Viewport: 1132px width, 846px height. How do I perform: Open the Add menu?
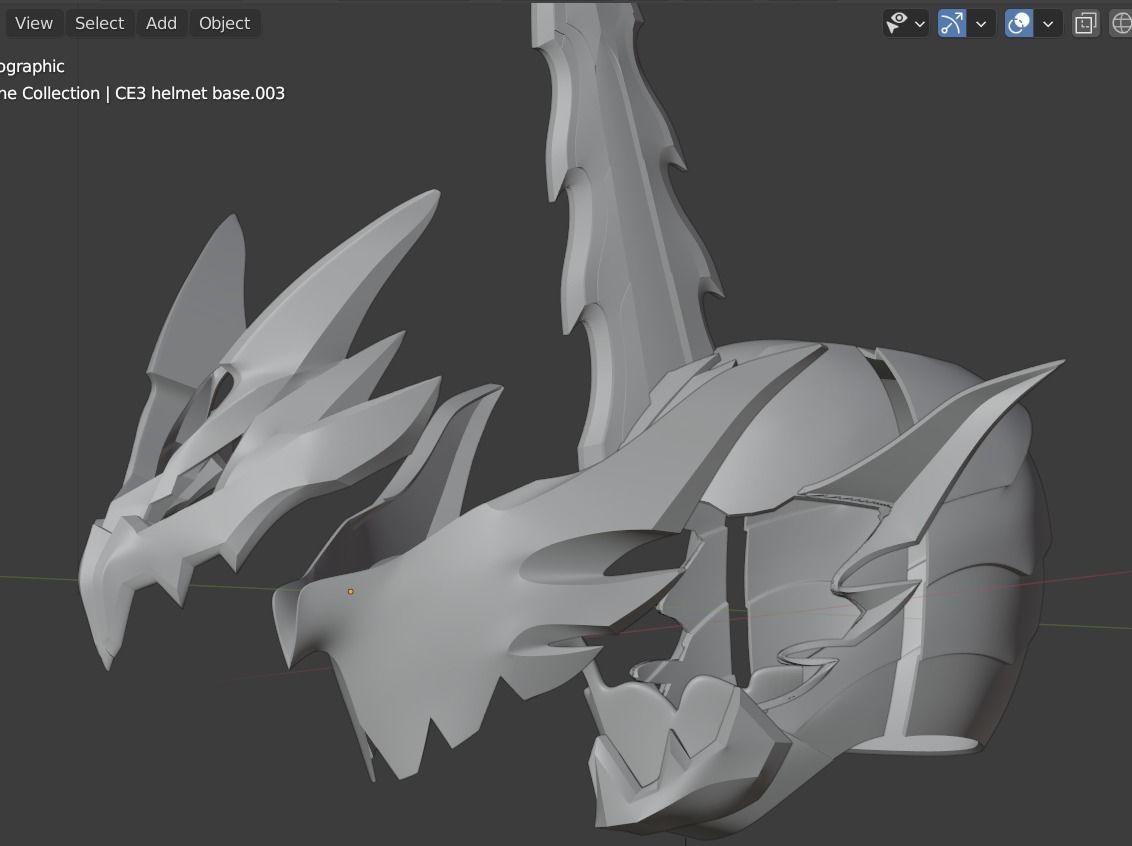(161, 23)
